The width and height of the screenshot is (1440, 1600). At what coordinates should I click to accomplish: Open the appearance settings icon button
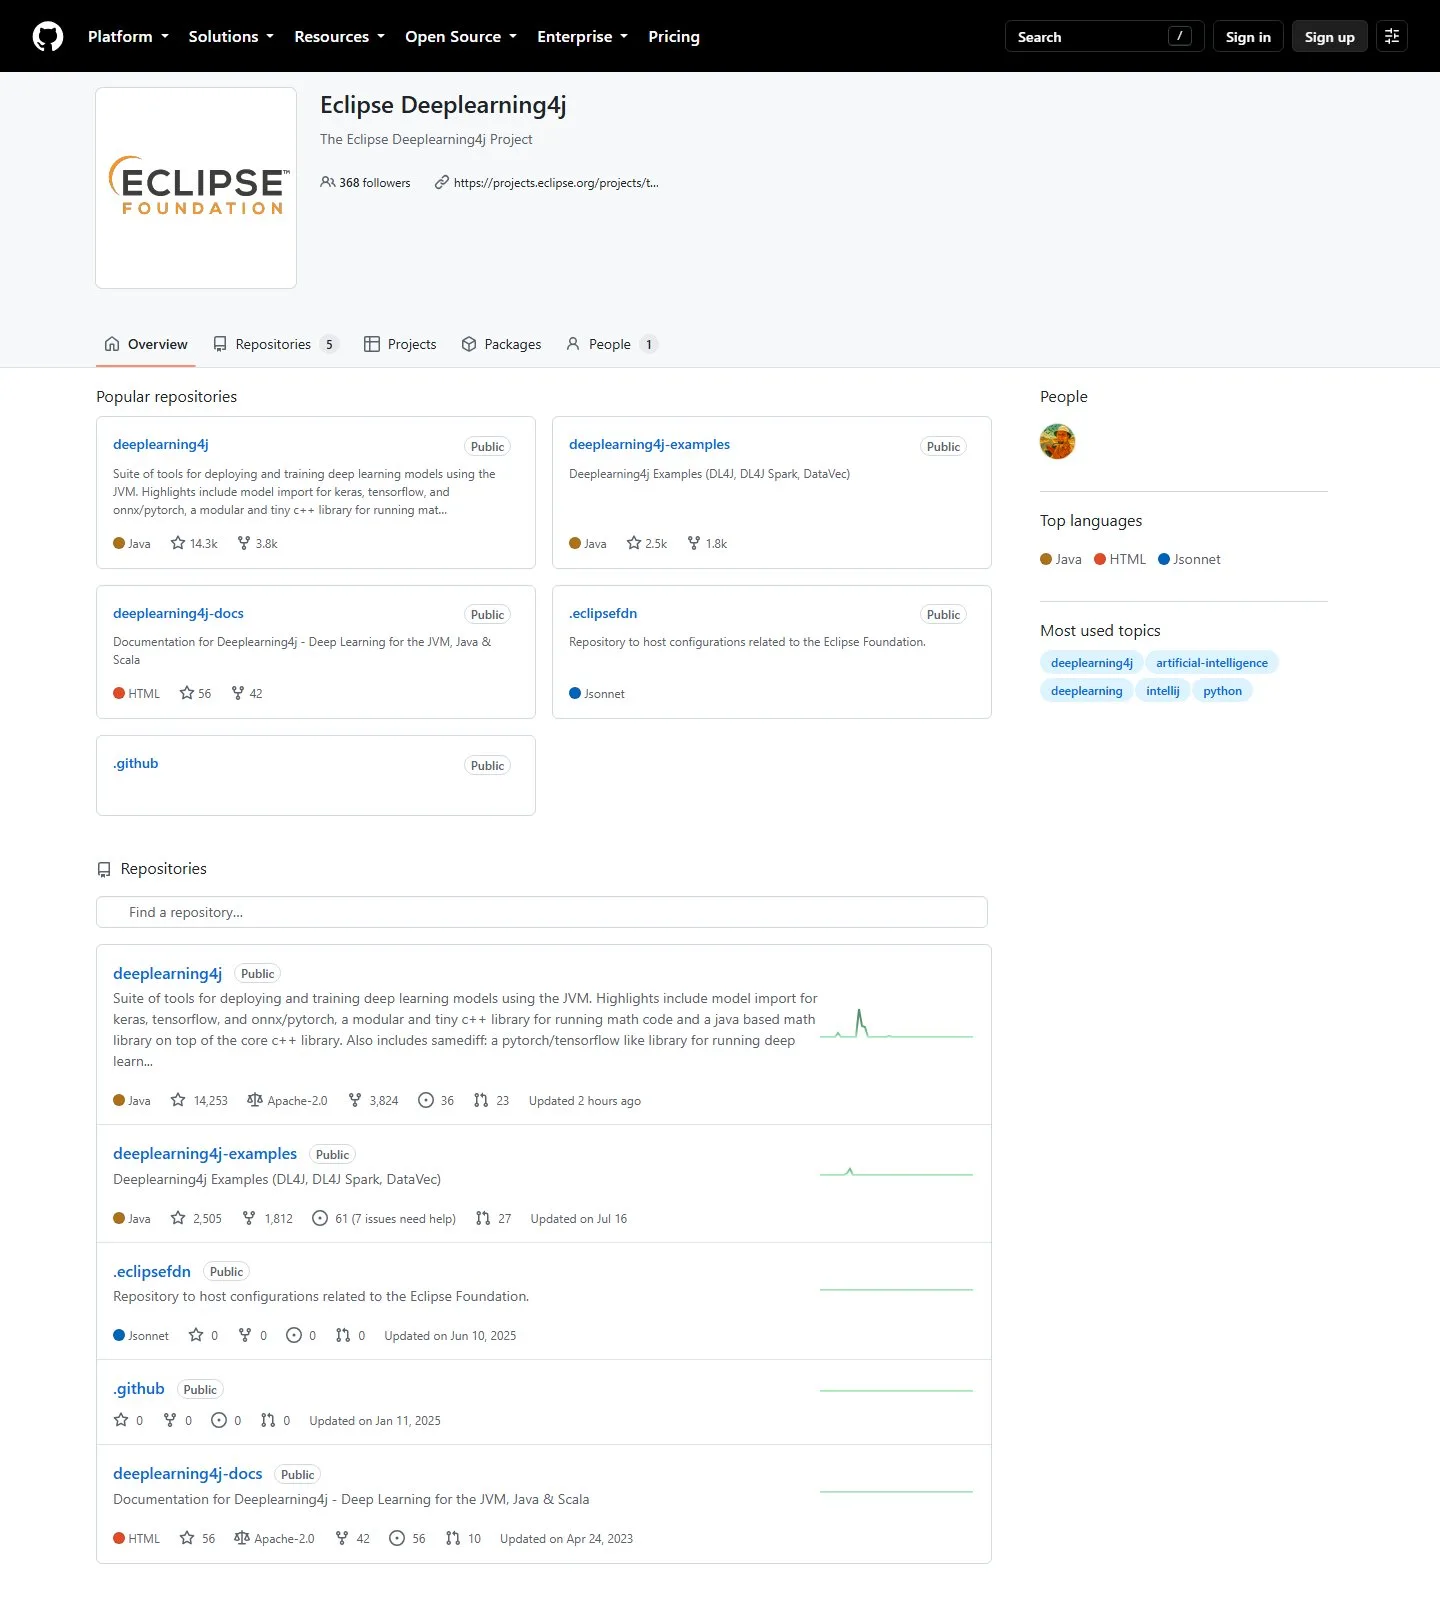point(1392,36)
